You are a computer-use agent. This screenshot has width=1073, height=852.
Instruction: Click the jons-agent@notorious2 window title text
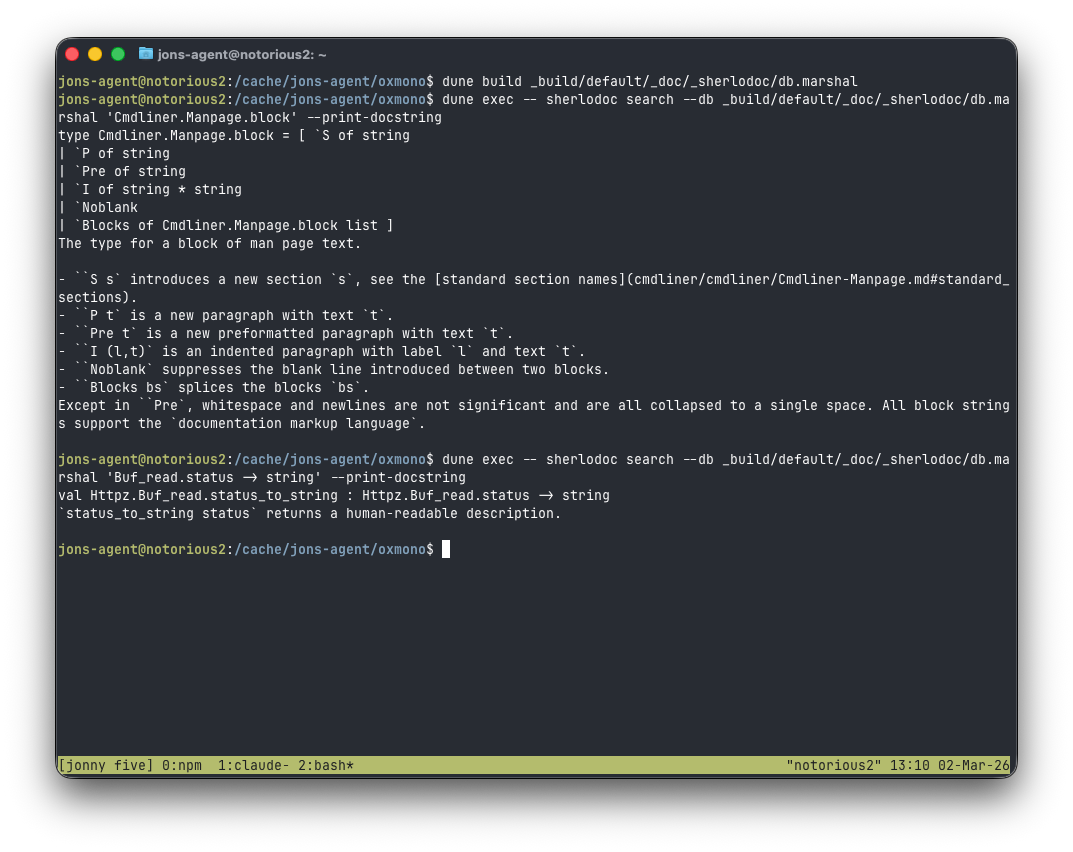(242, 54)
